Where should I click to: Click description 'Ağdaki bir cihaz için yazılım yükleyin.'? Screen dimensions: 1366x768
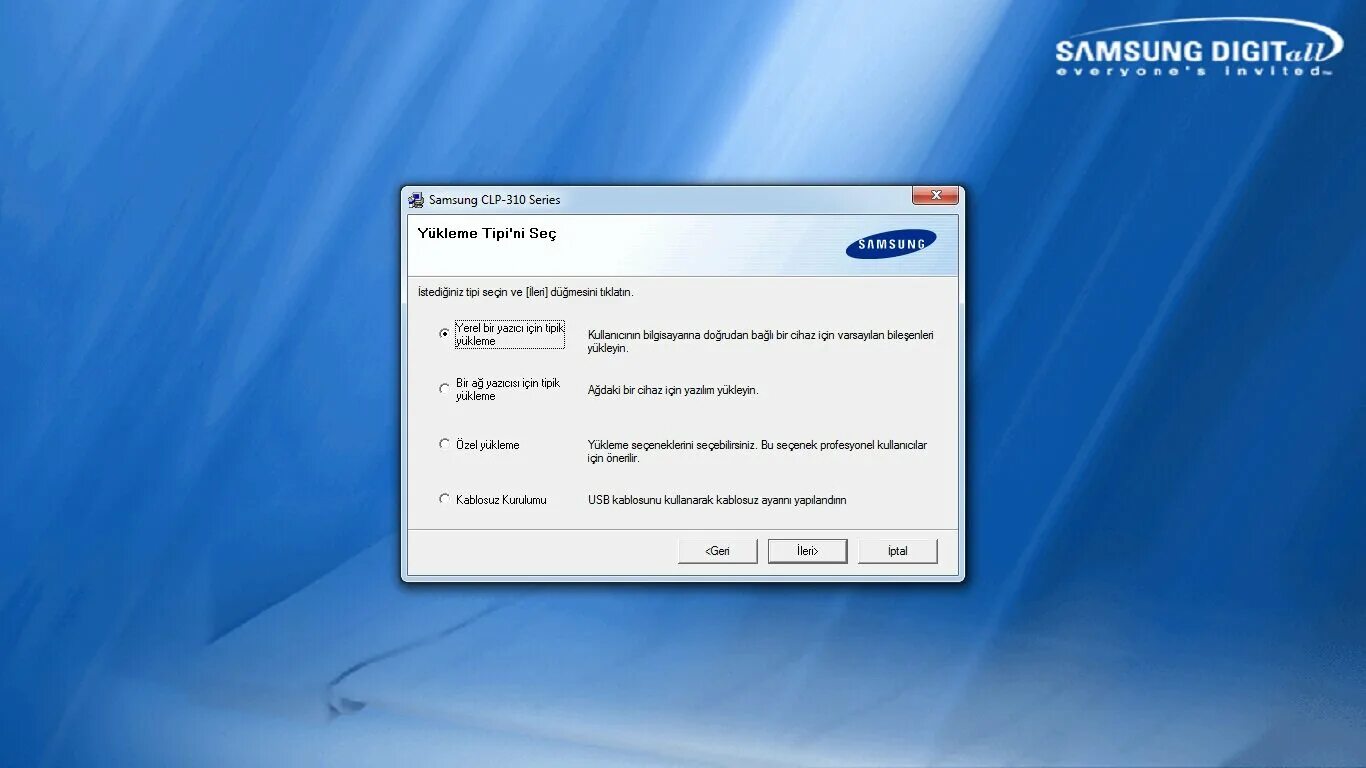coord(673,390)
